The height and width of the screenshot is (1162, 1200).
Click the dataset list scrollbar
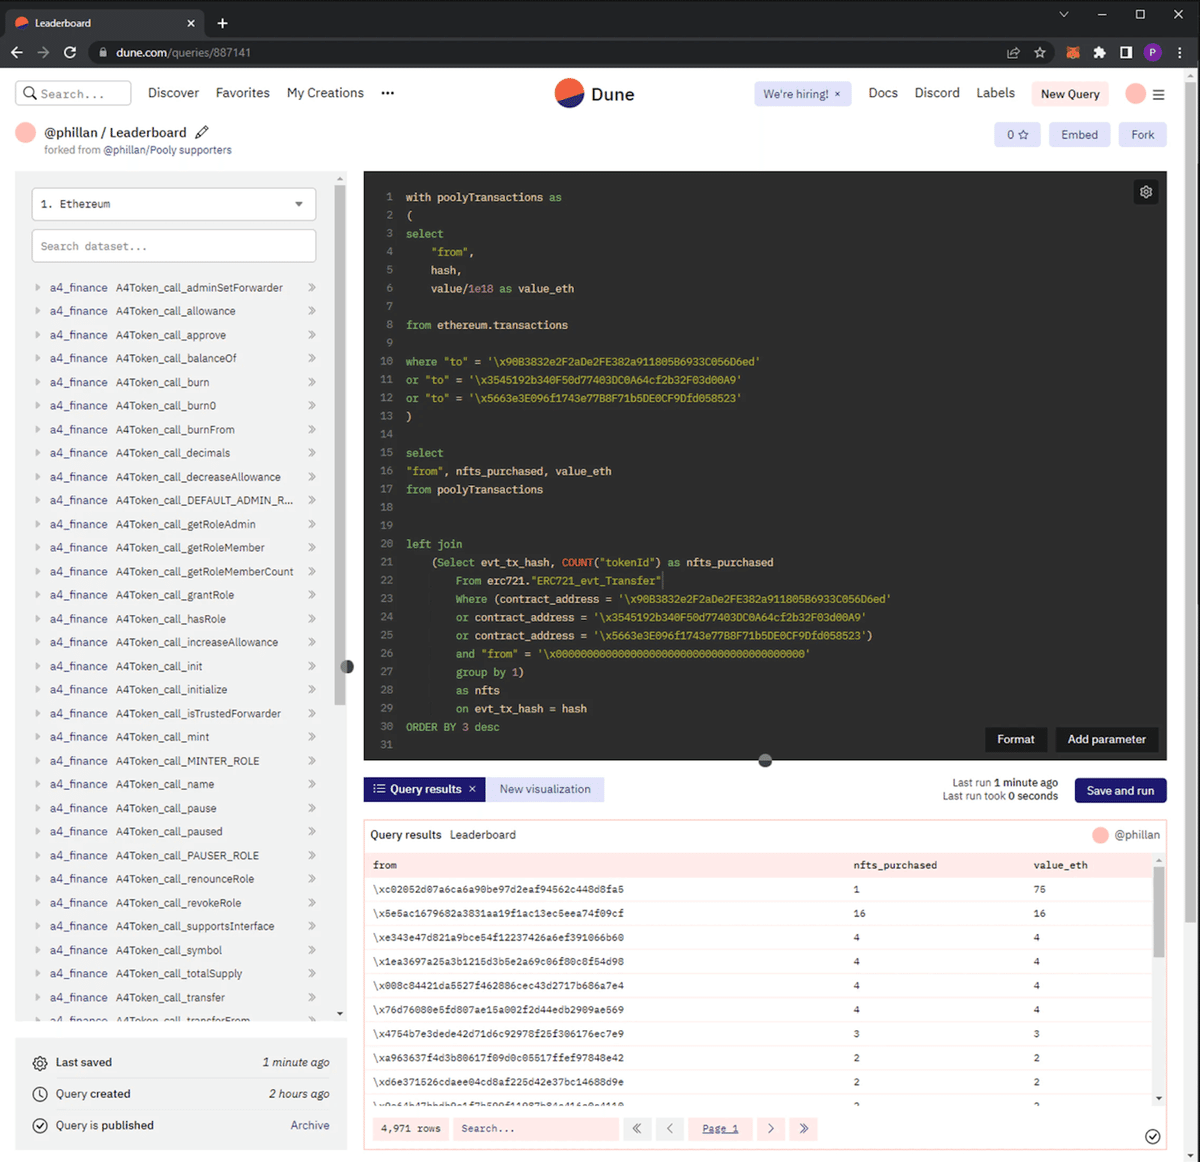[x=340, y=445]
